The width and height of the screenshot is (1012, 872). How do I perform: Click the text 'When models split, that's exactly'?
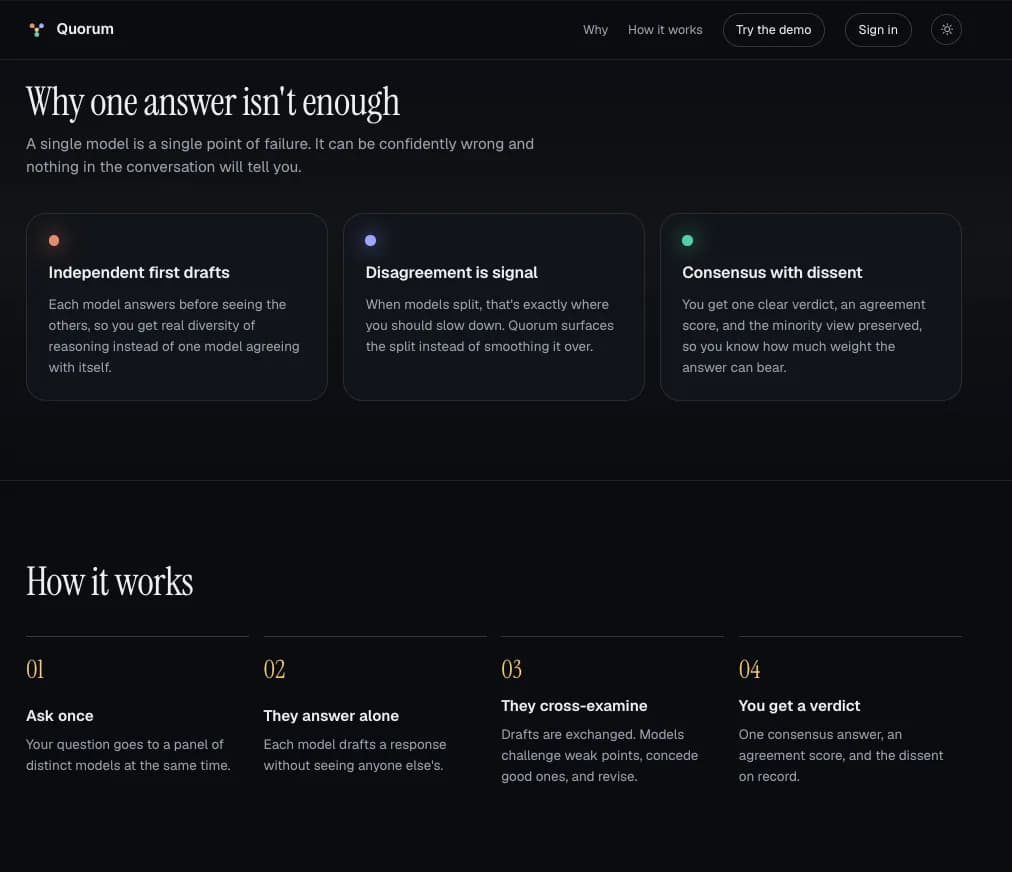click(490, 325)
